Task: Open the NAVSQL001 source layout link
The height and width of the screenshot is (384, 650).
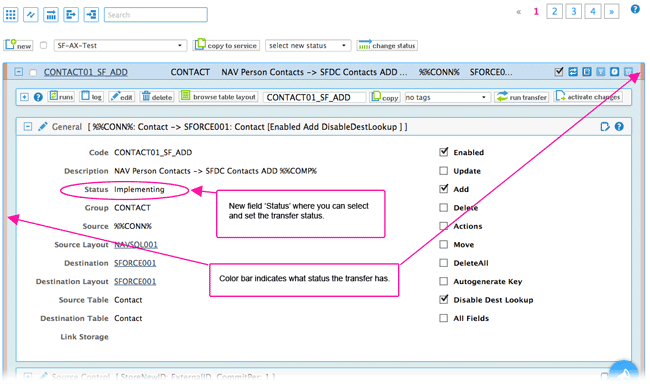Action: (136, 245)
